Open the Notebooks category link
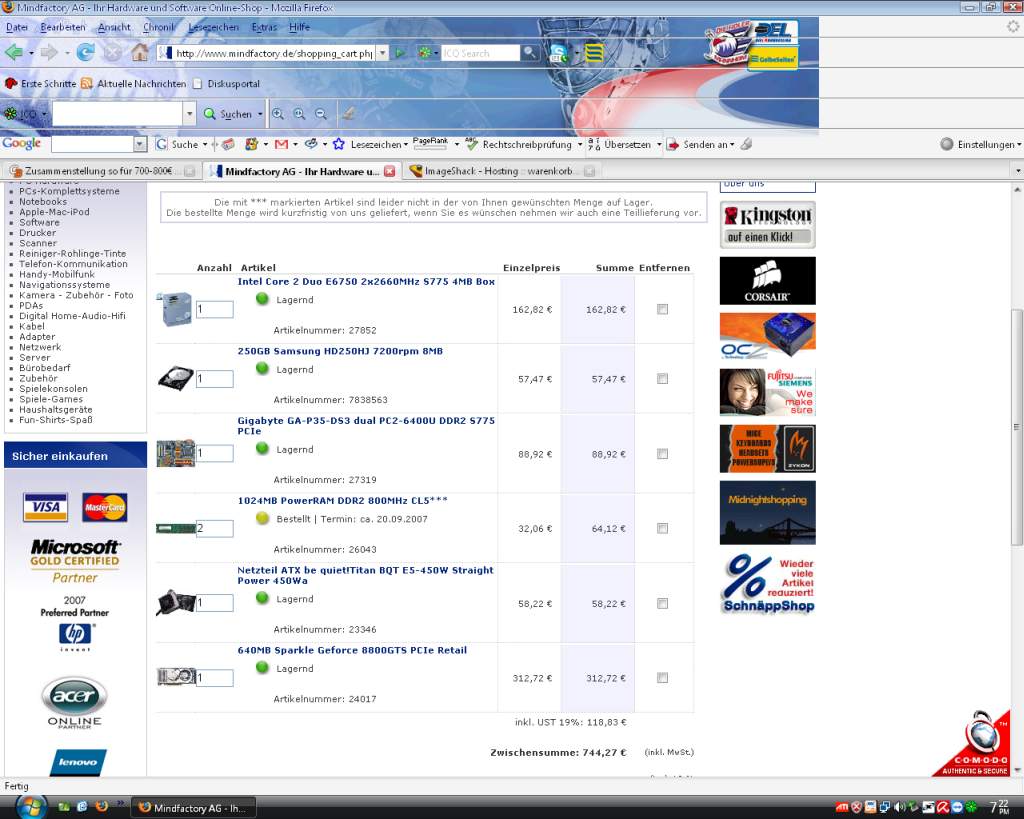Screen dimensions: 1024x819 tap(43, 202)
